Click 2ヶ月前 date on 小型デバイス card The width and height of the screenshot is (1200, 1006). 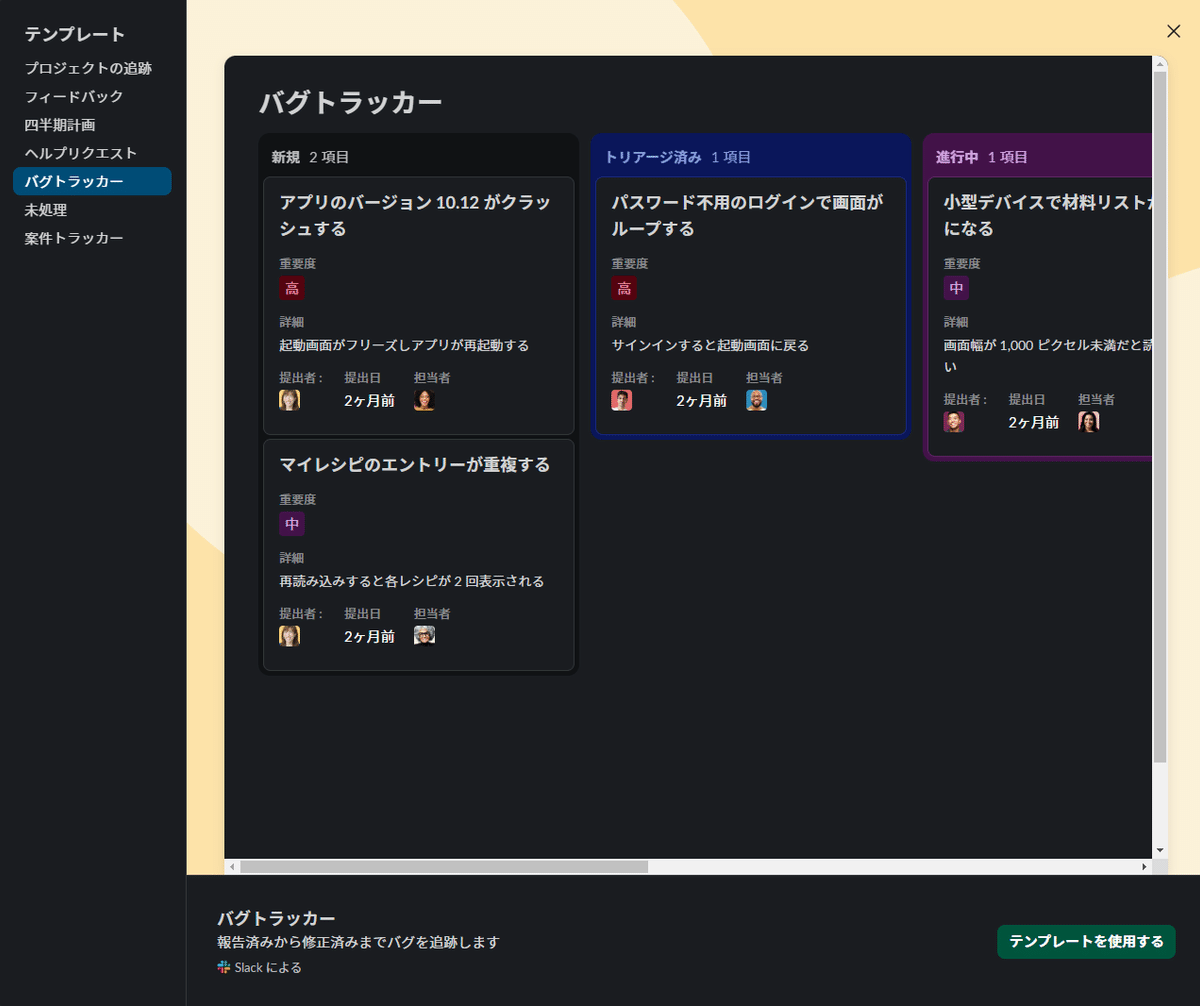click(x=1033, y=422)
